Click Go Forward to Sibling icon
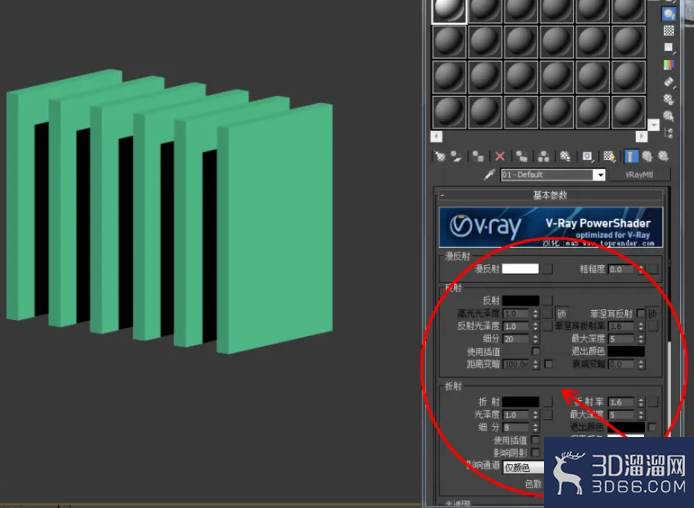694x508 pixels. [x=663, y=156]
